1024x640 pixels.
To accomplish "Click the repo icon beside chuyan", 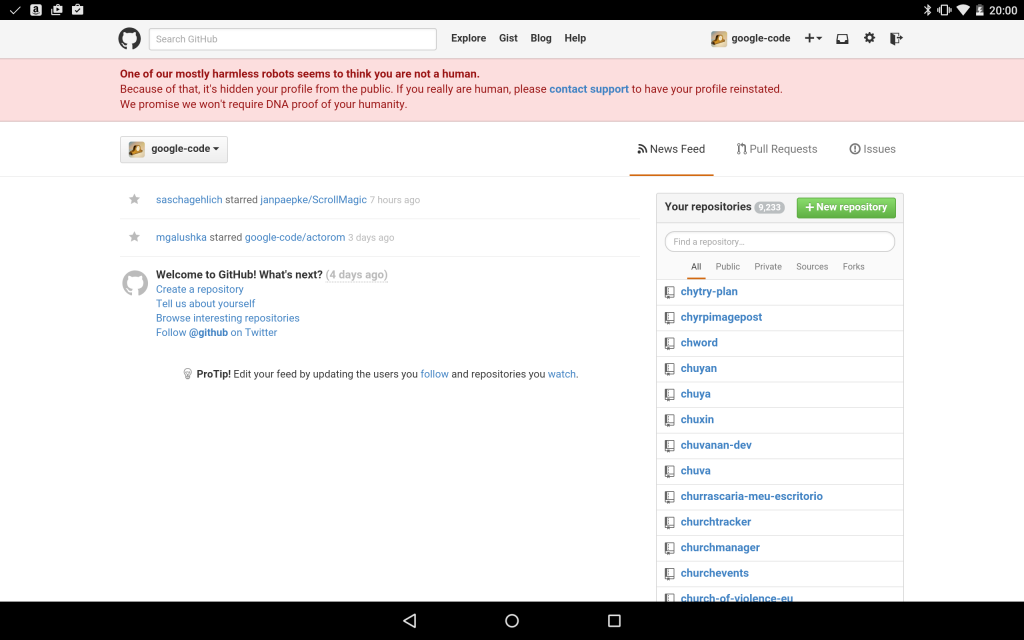I will click(x=669, y=369).
